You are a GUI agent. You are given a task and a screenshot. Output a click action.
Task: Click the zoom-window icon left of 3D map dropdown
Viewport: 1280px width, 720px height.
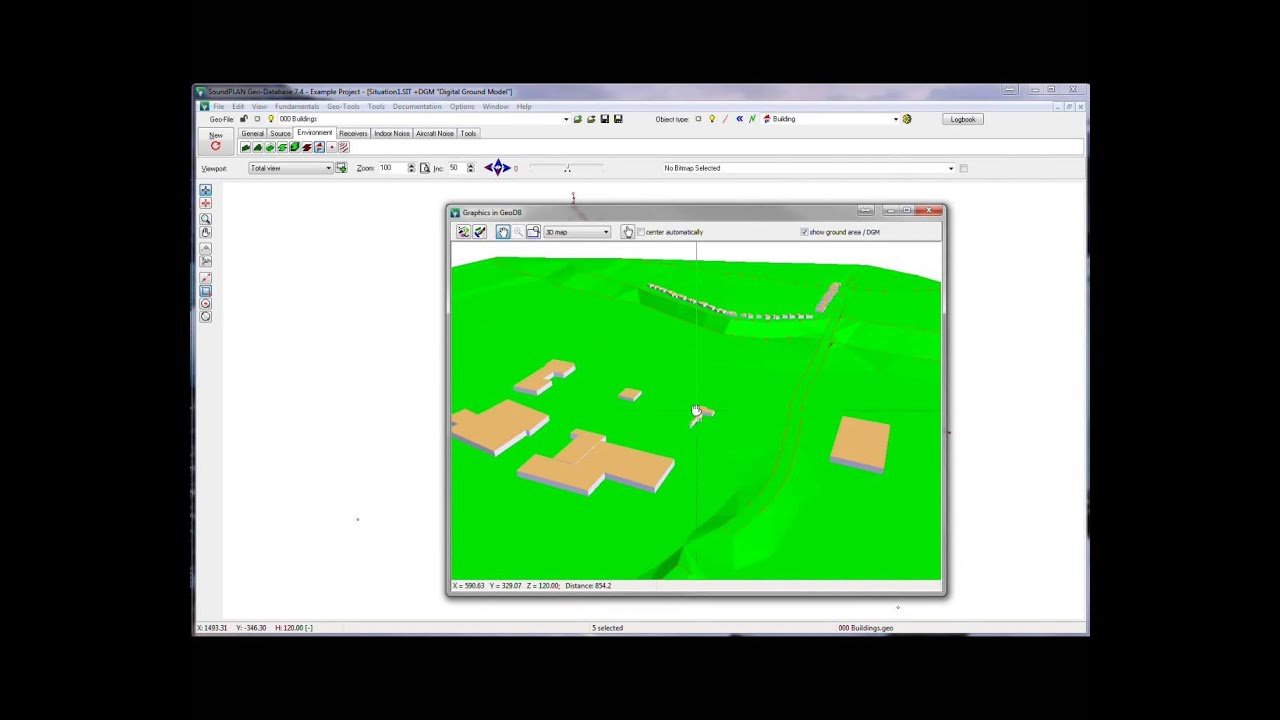(x=533, y=232)
